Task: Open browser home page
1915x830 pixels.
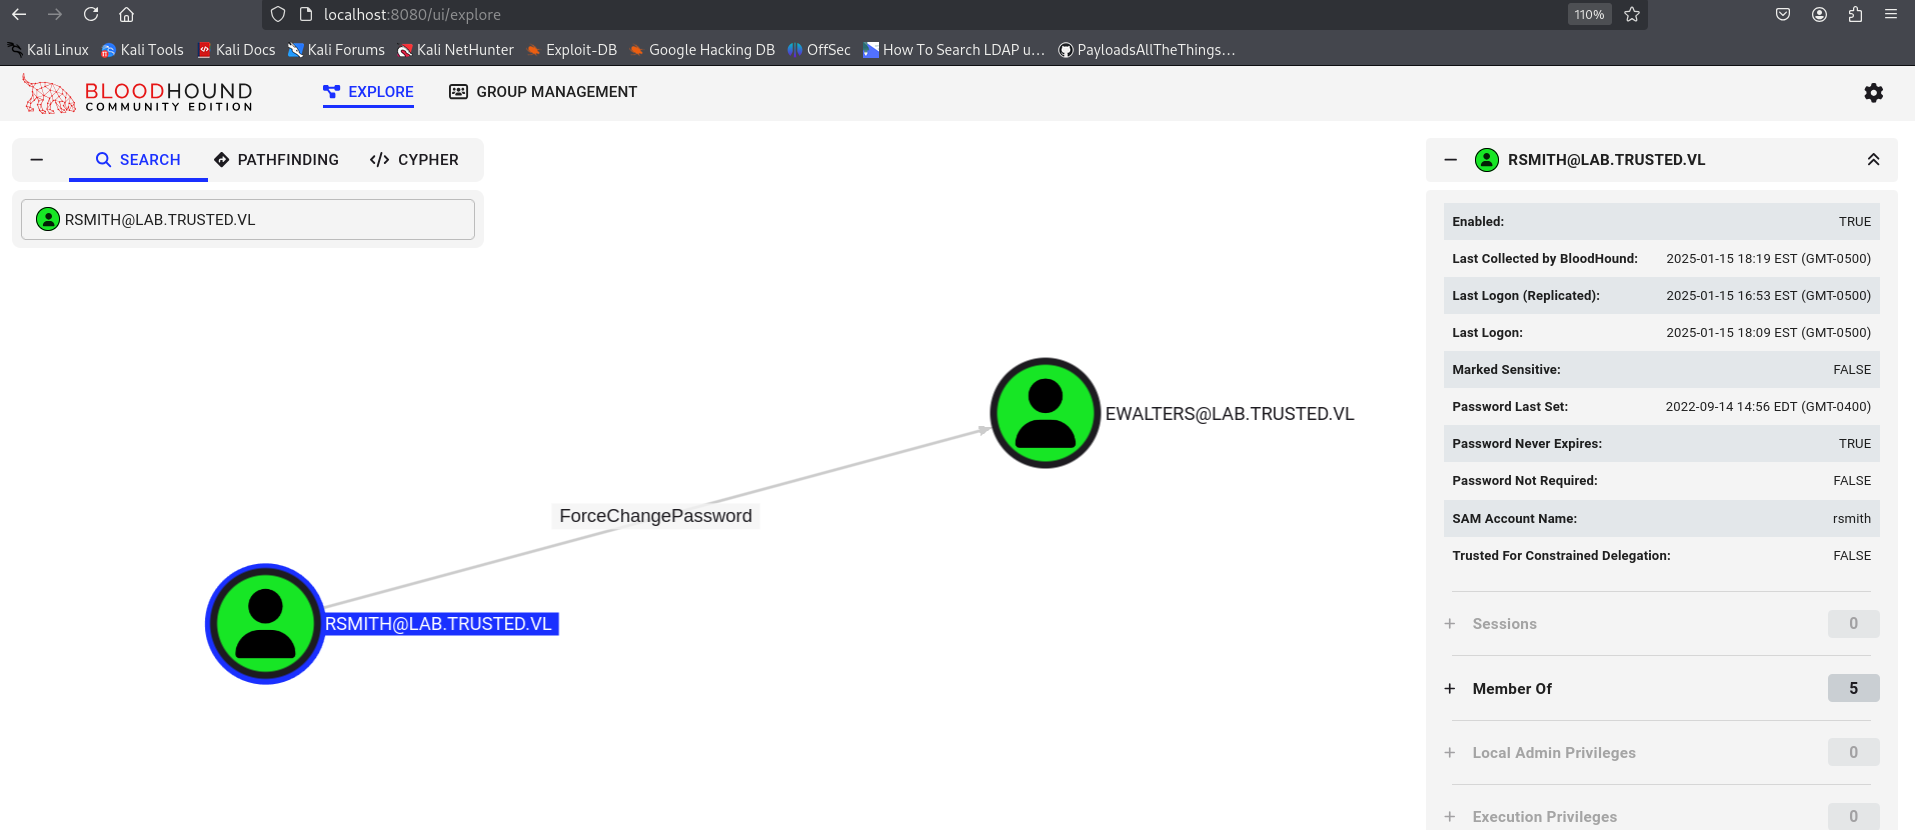Action: click(126, 14)
